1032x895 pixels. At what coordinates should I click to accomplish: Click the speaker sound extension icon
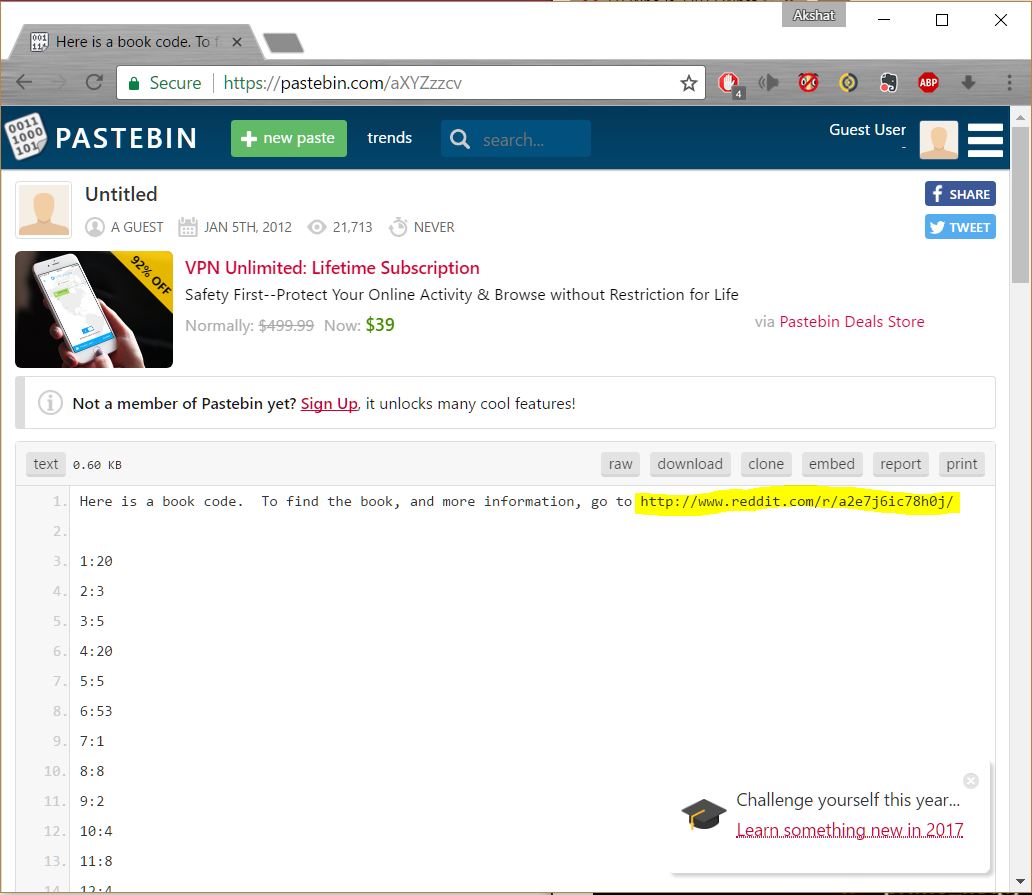tap(768, 83)
